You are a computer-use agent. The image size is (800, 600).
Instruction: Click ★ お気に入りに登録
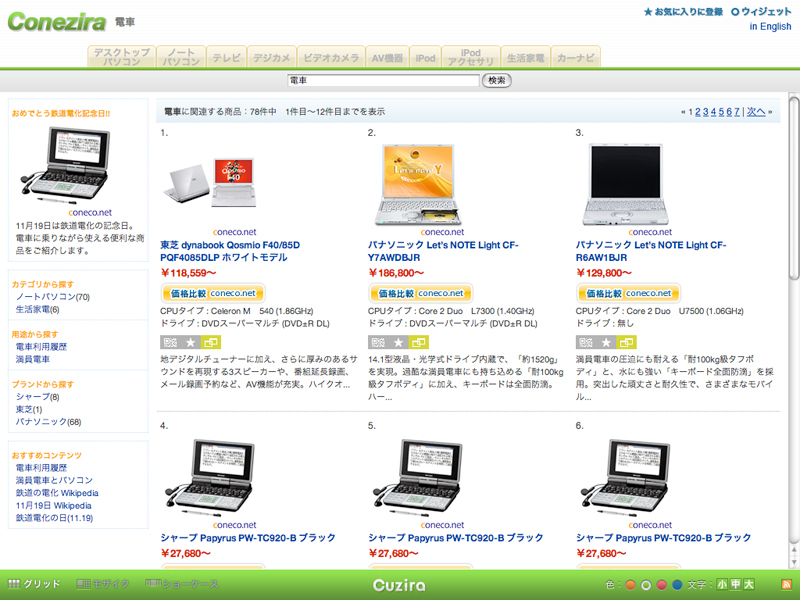(x=683, y=12)
